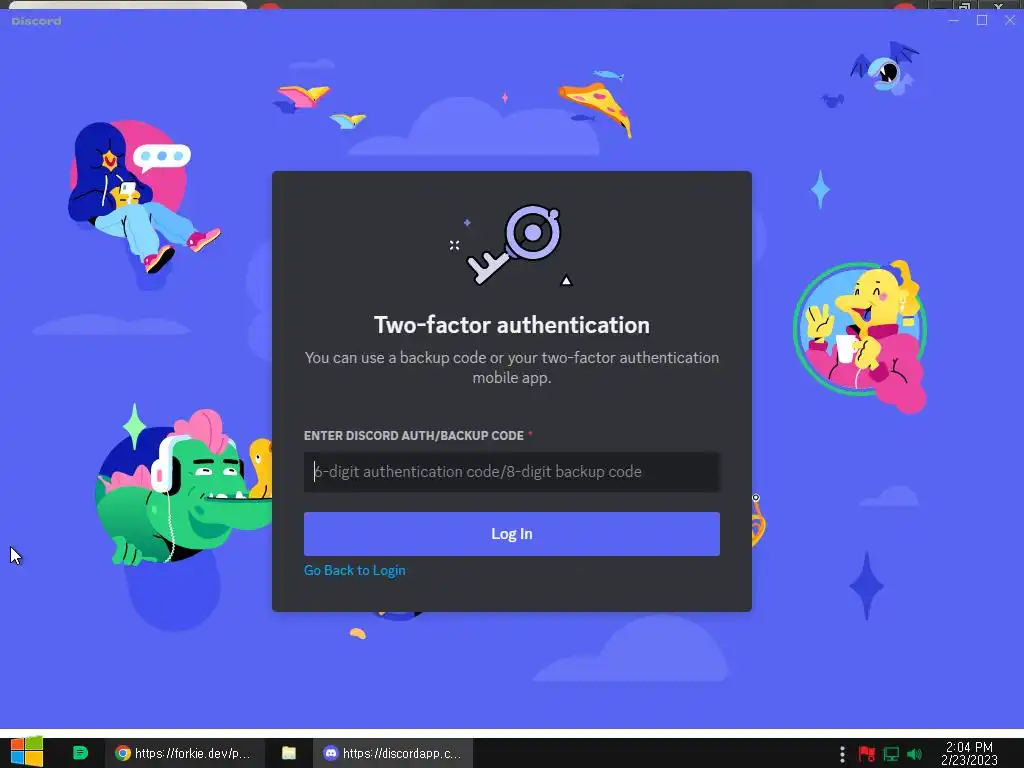
Task: Open the network monitor tray icon
Action: pyautogui.click(x=891, y=754)
